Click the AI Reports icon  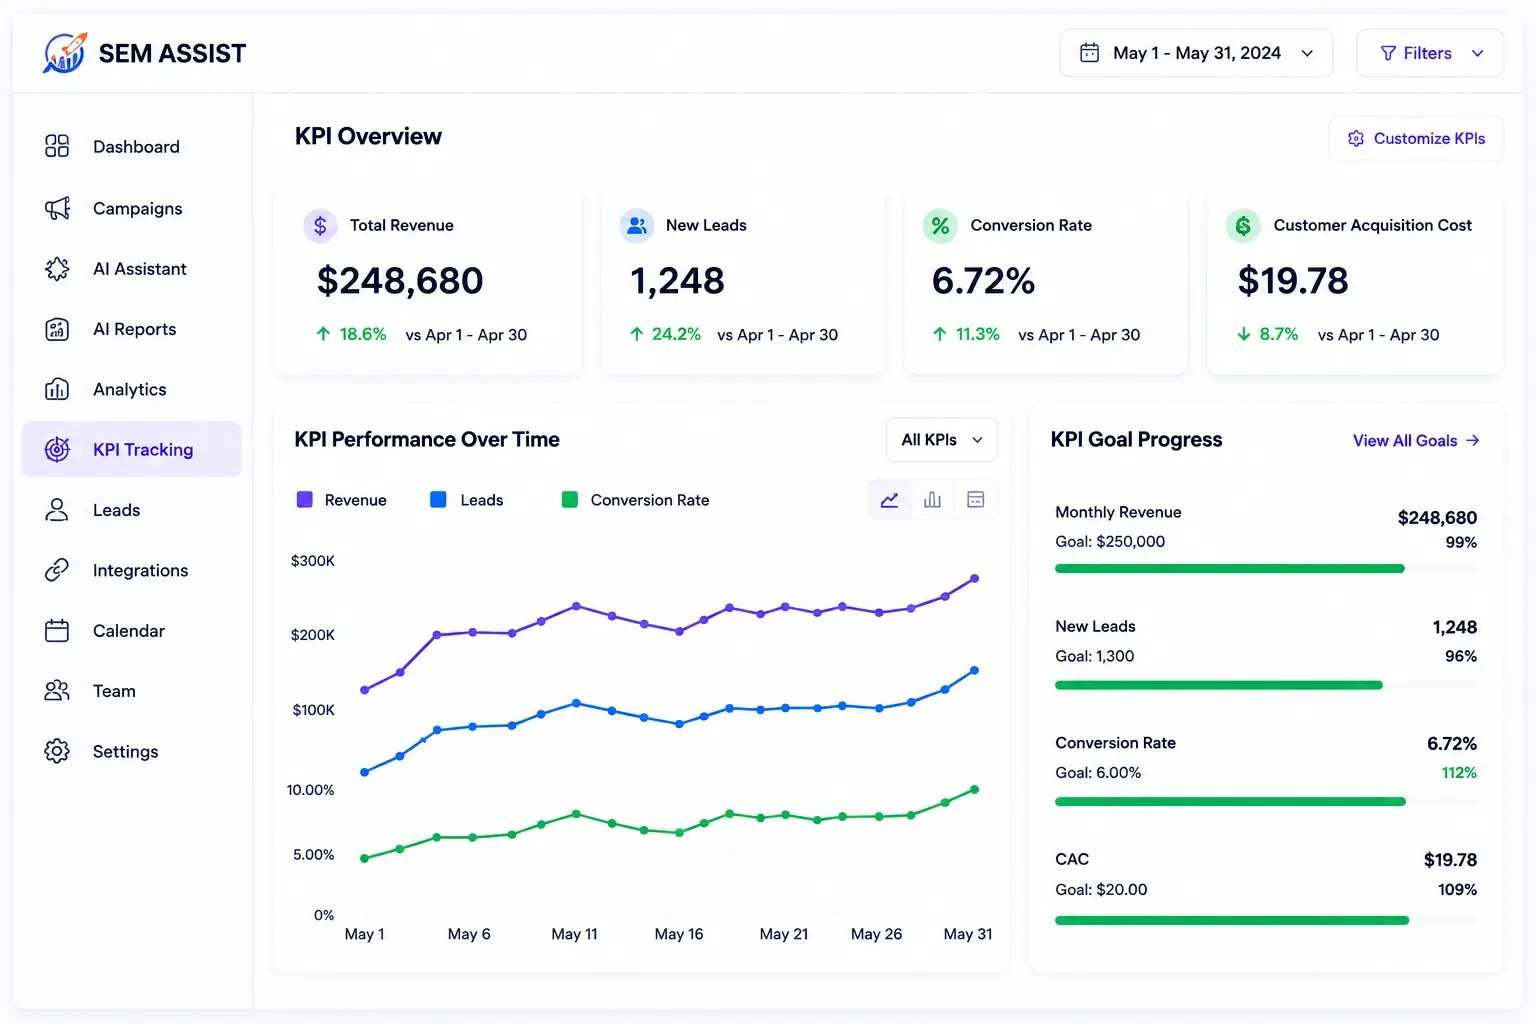pyautogui.click(x=57, y=329)
